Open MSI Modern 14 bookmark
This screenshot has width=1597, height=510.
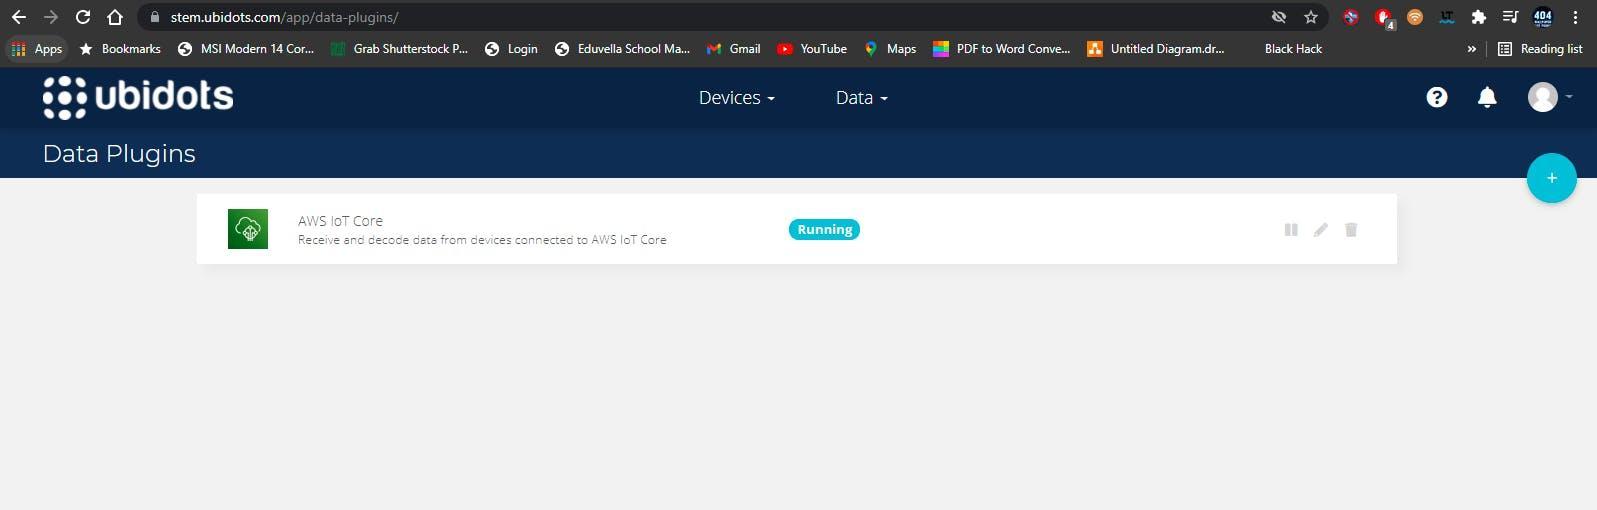(x=246, y=49)
